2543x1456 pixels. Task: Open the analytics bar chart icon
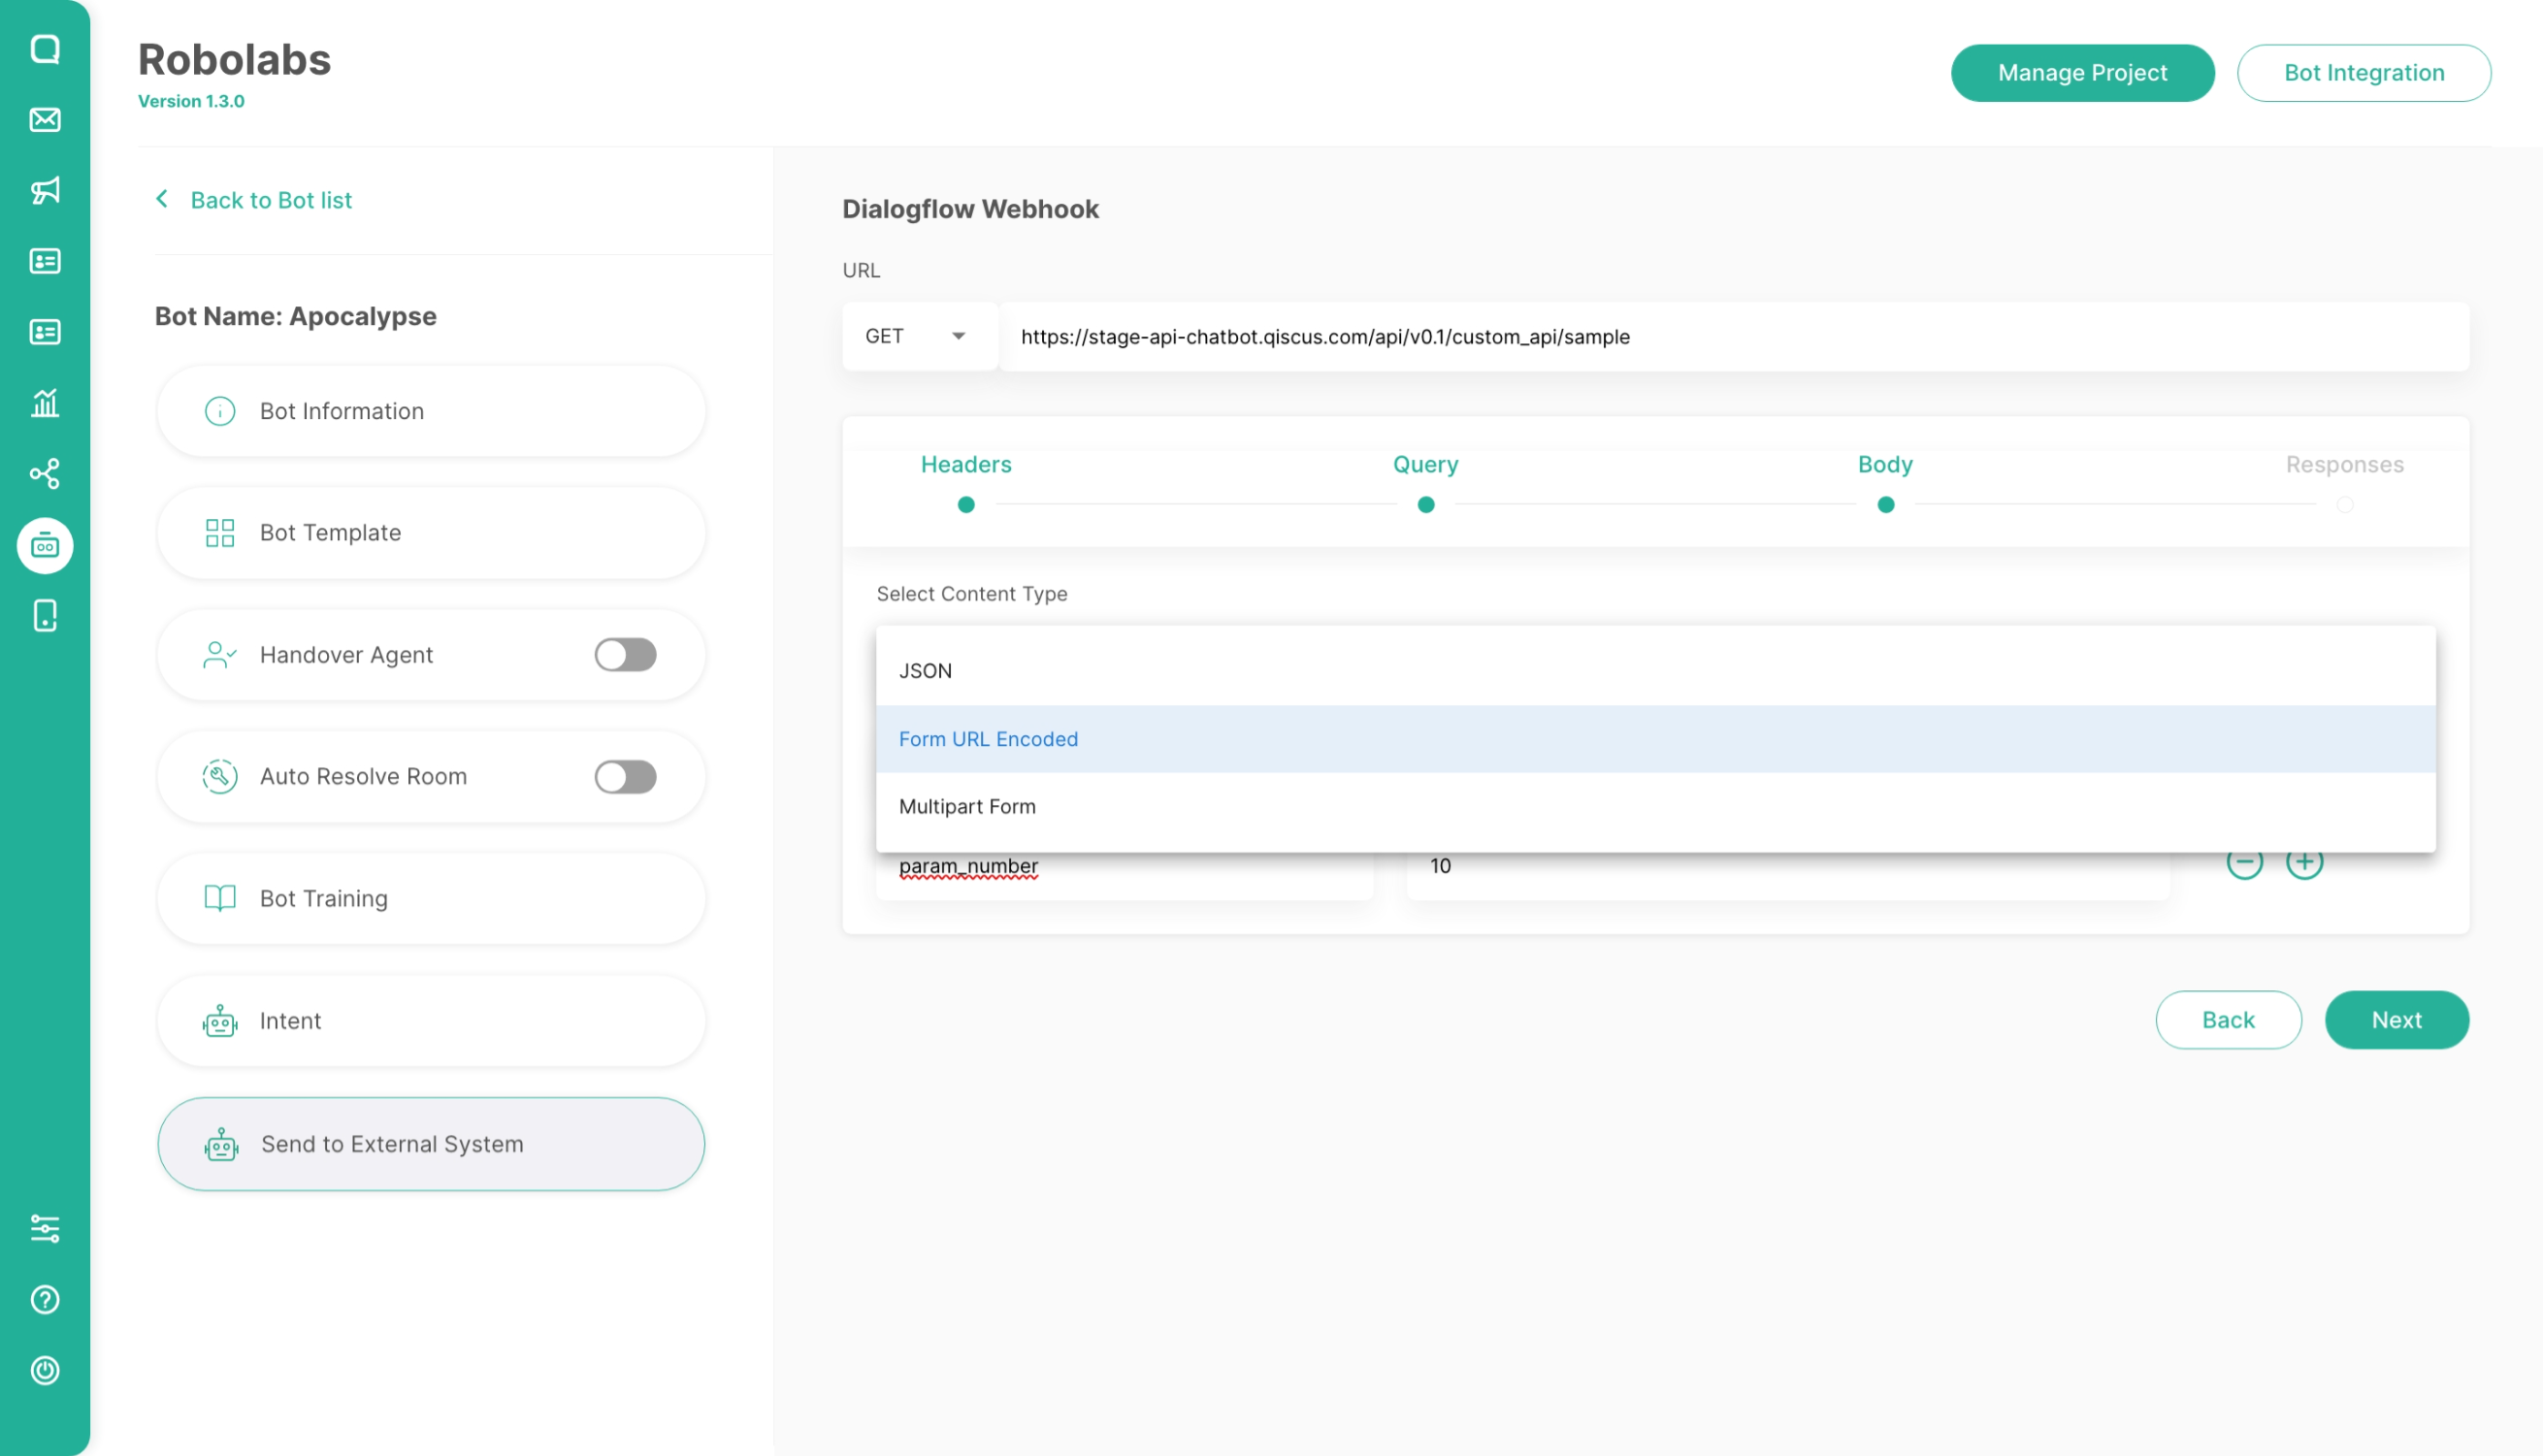(x=45, y=403)
